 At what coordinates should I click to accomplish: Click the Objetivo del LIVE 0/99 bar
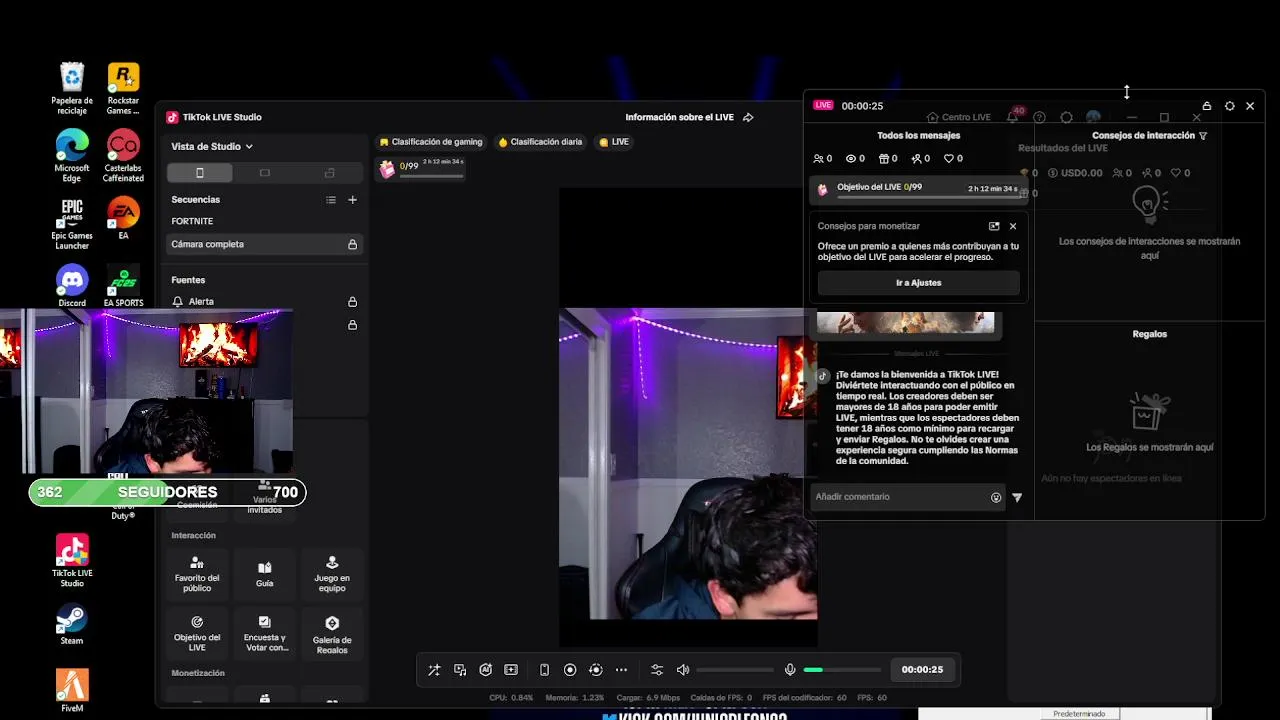(919, 188)
